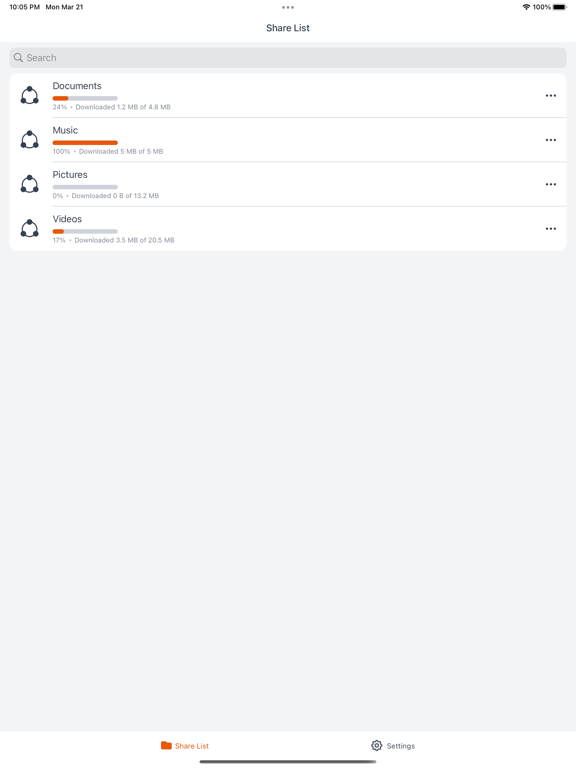Tap the multitasking three-dot menu at top
Image resolution: width=576 pixels, height=768 pixels.
click(x=288, y=7)
